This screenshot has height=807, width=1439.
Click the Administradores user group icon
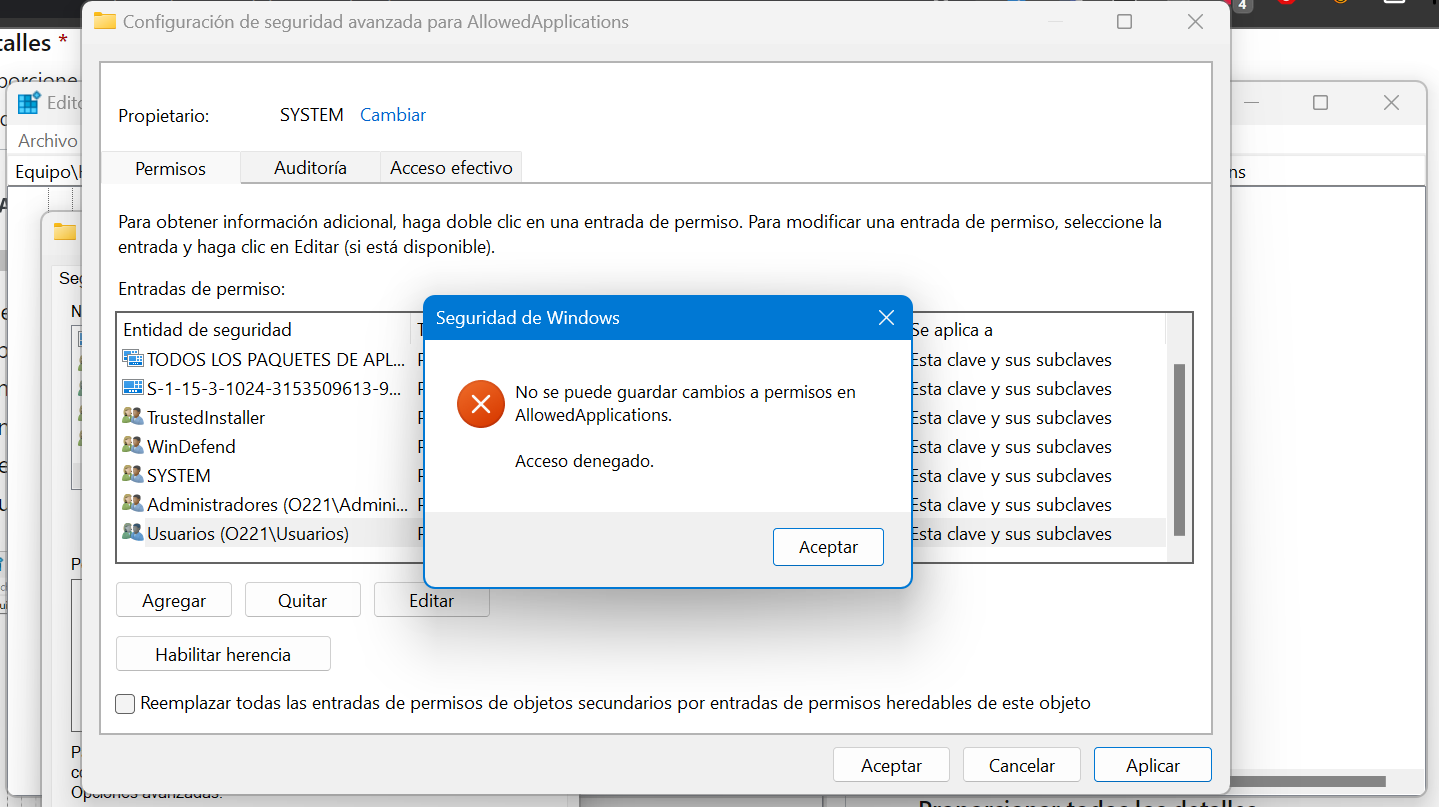click(133, 503)
